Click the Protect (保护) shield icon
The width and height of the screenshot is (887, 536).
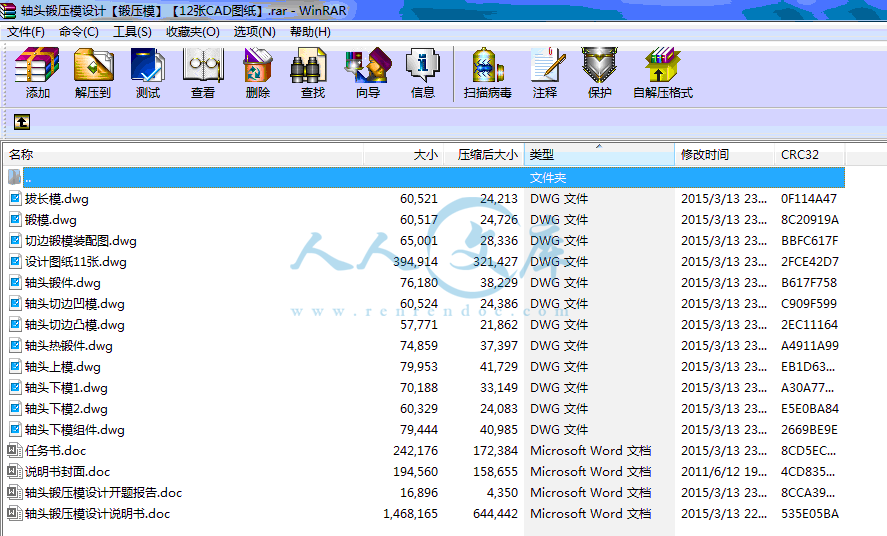tap(600, 72)
